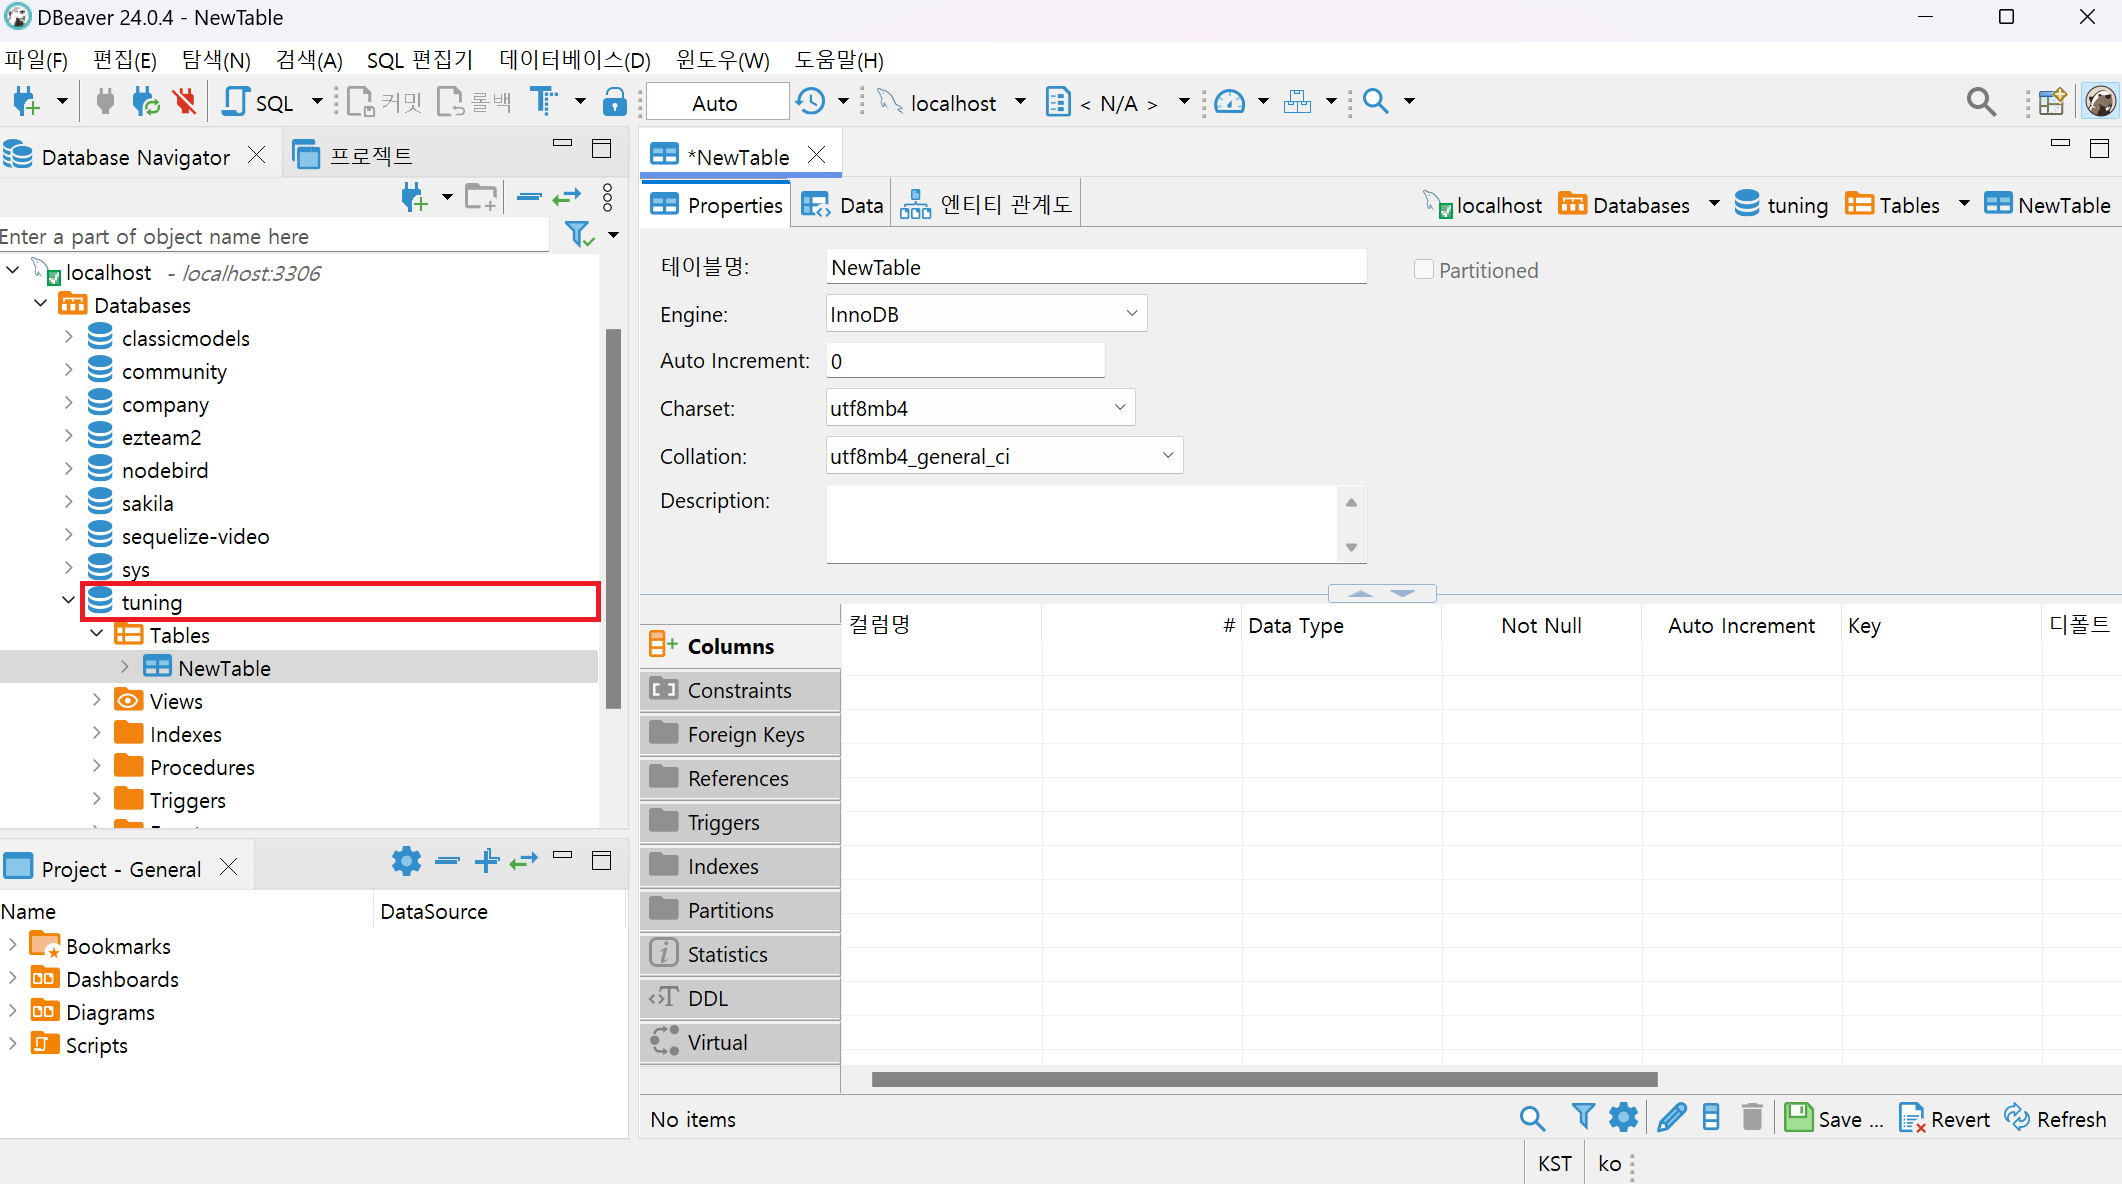Click the delete trash icon in bottom bar
2122x1184 pixels.
[x=1752, y=1118]
